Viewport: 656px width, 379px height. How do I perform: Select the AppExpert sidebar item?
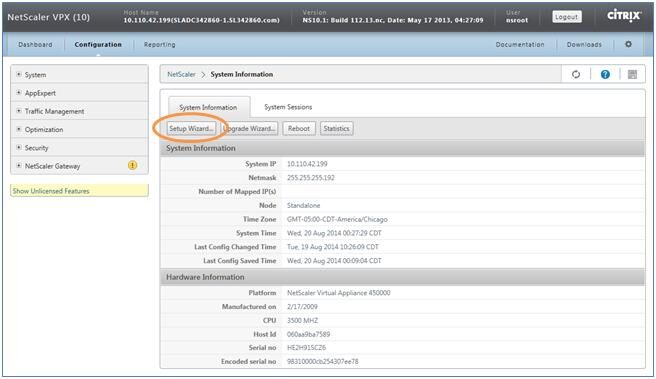click(x=40, y=93)
